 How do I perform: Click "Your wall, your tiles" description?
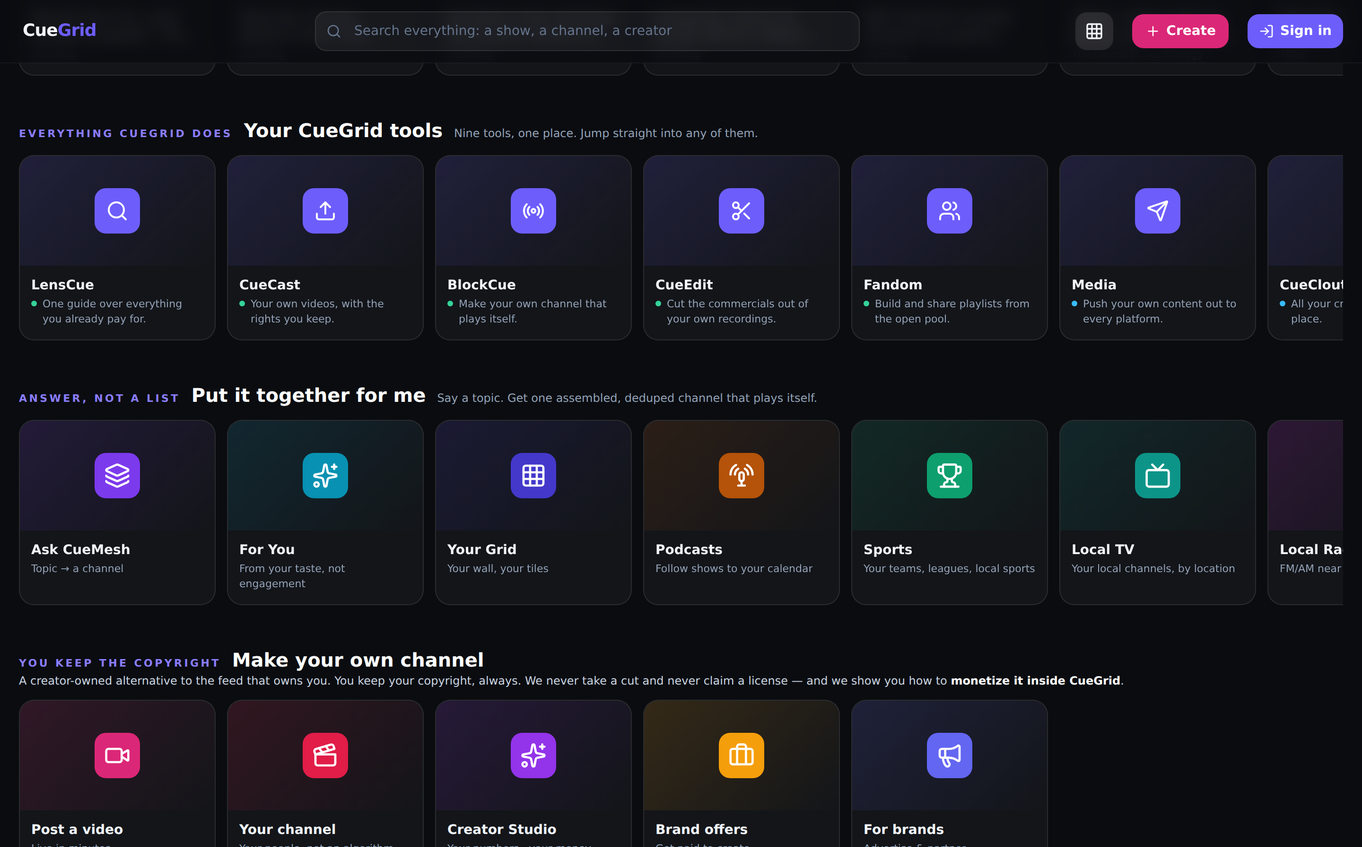coord(497,569)
